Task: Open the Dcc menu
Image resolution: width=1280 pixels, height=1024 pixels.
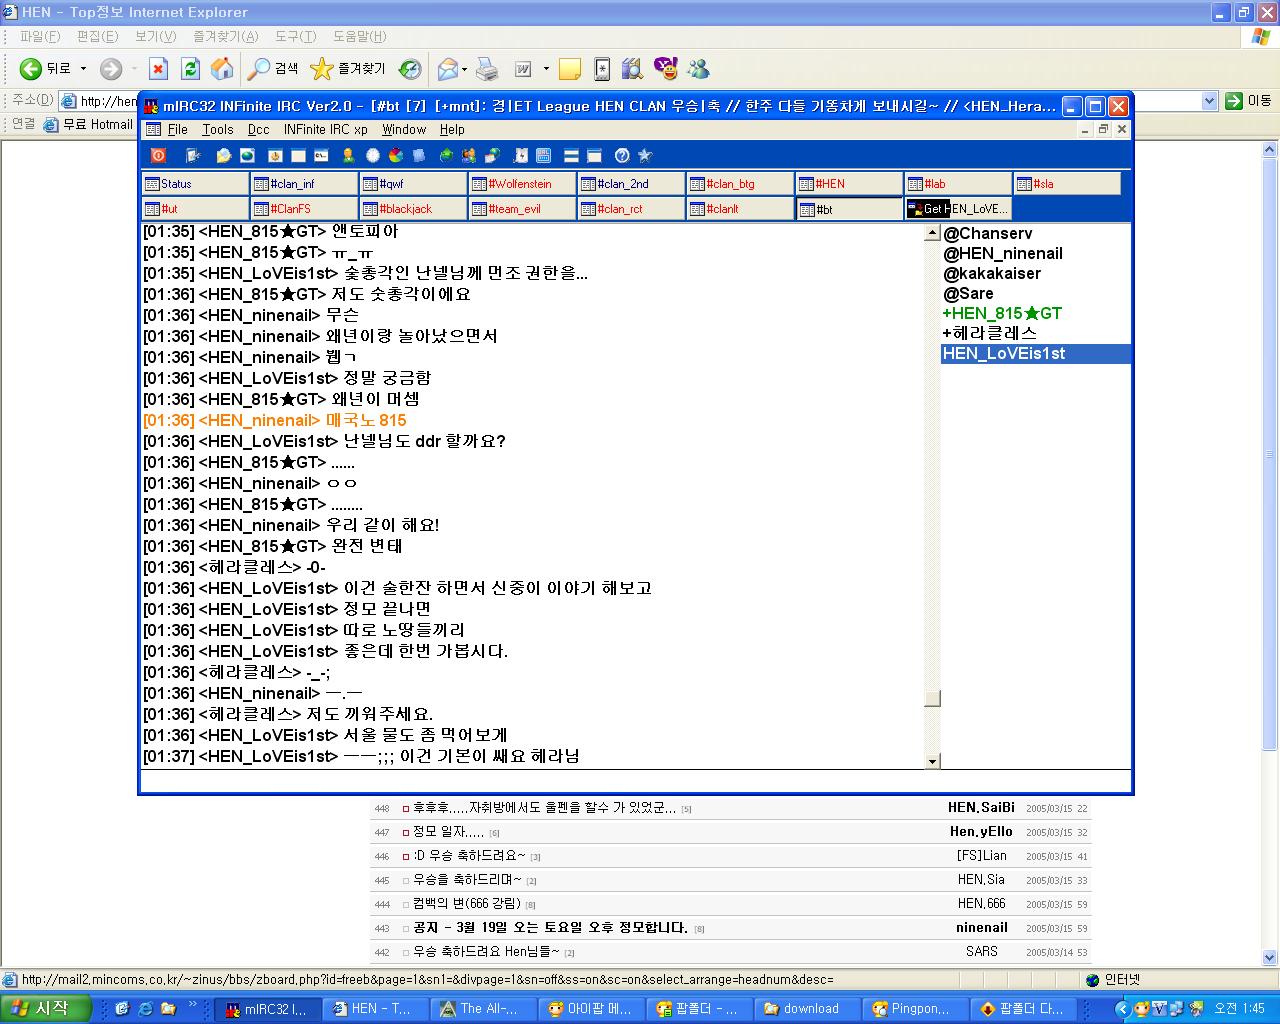Action: [258, 129]
